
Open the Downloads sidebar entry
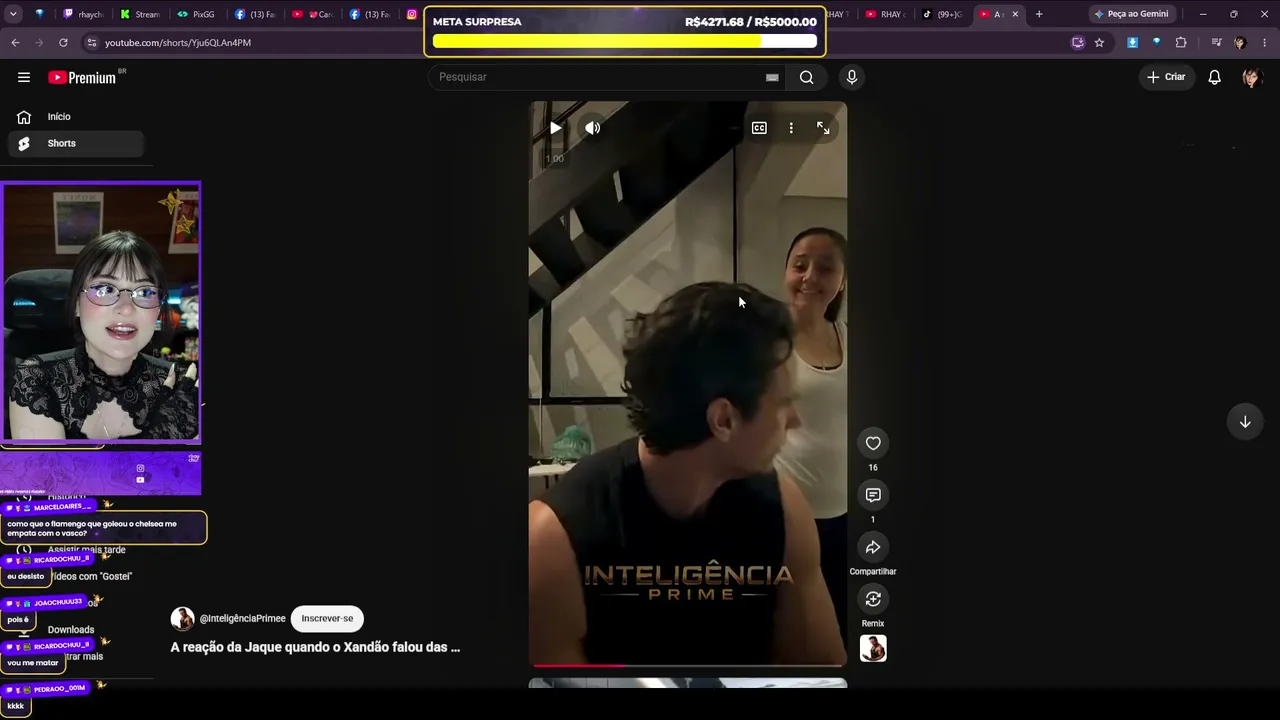(71, 630)
